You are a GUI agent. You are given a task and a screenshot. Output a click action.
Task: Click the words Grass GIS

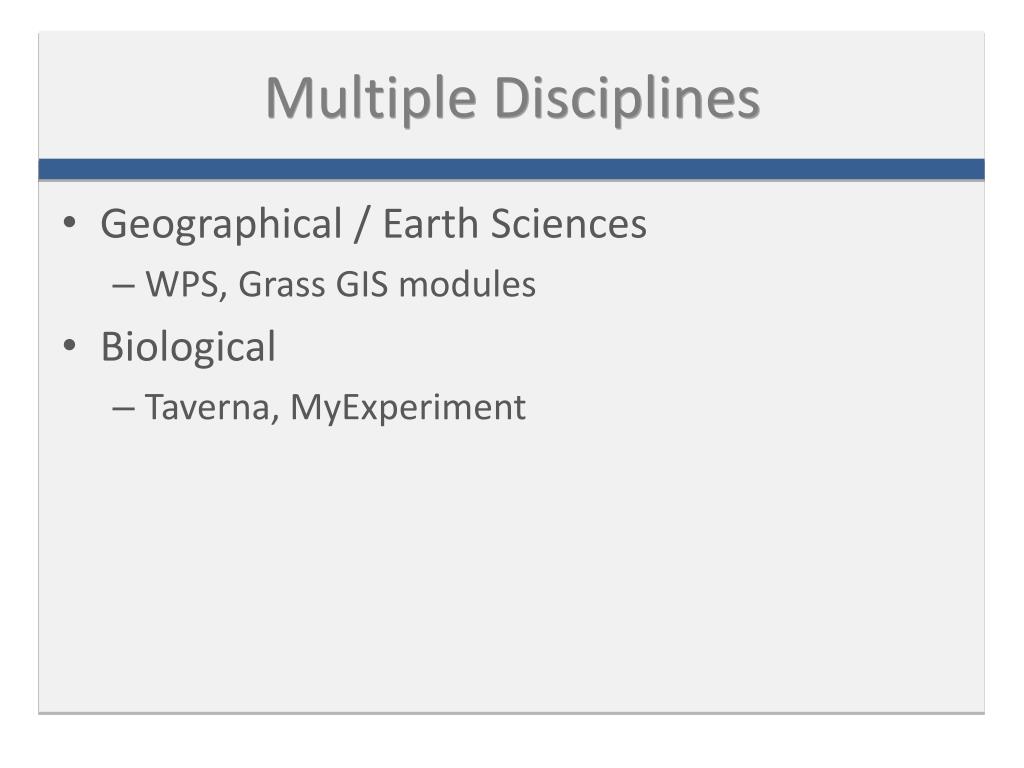click(313, 285)
